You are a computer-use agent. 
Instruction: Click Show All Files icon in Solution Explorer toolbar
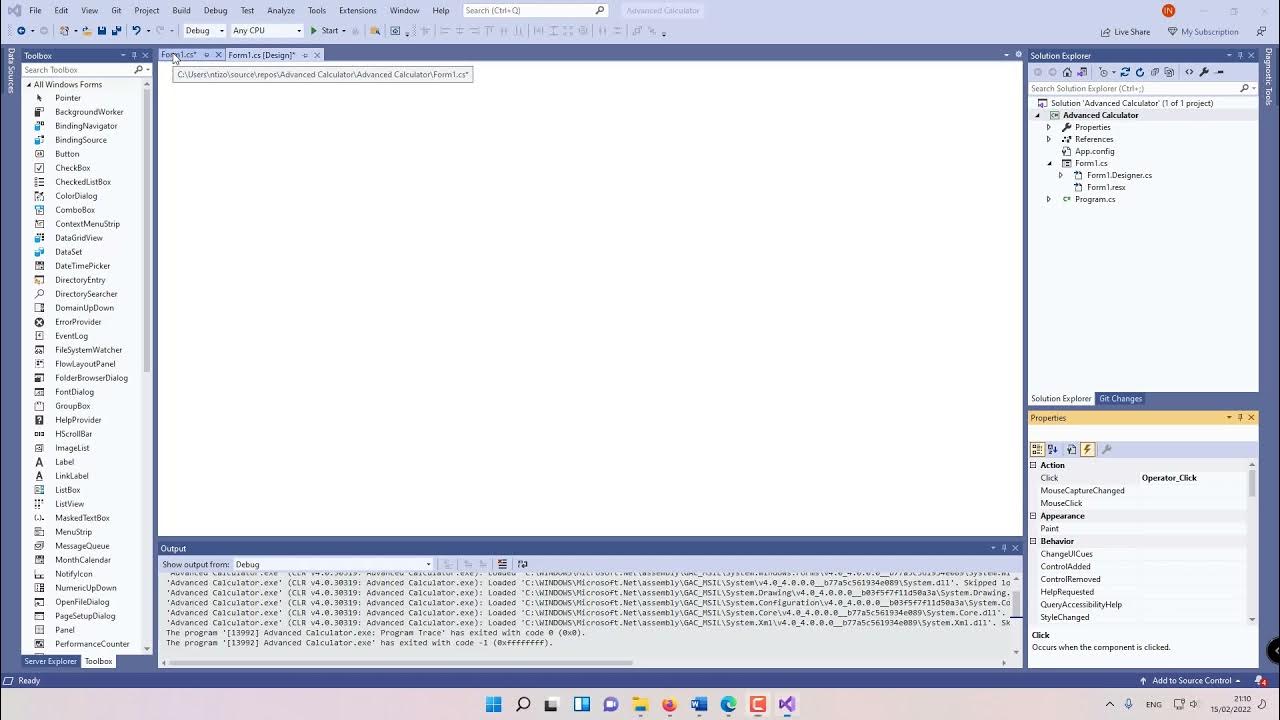[x=1168, y=72]
